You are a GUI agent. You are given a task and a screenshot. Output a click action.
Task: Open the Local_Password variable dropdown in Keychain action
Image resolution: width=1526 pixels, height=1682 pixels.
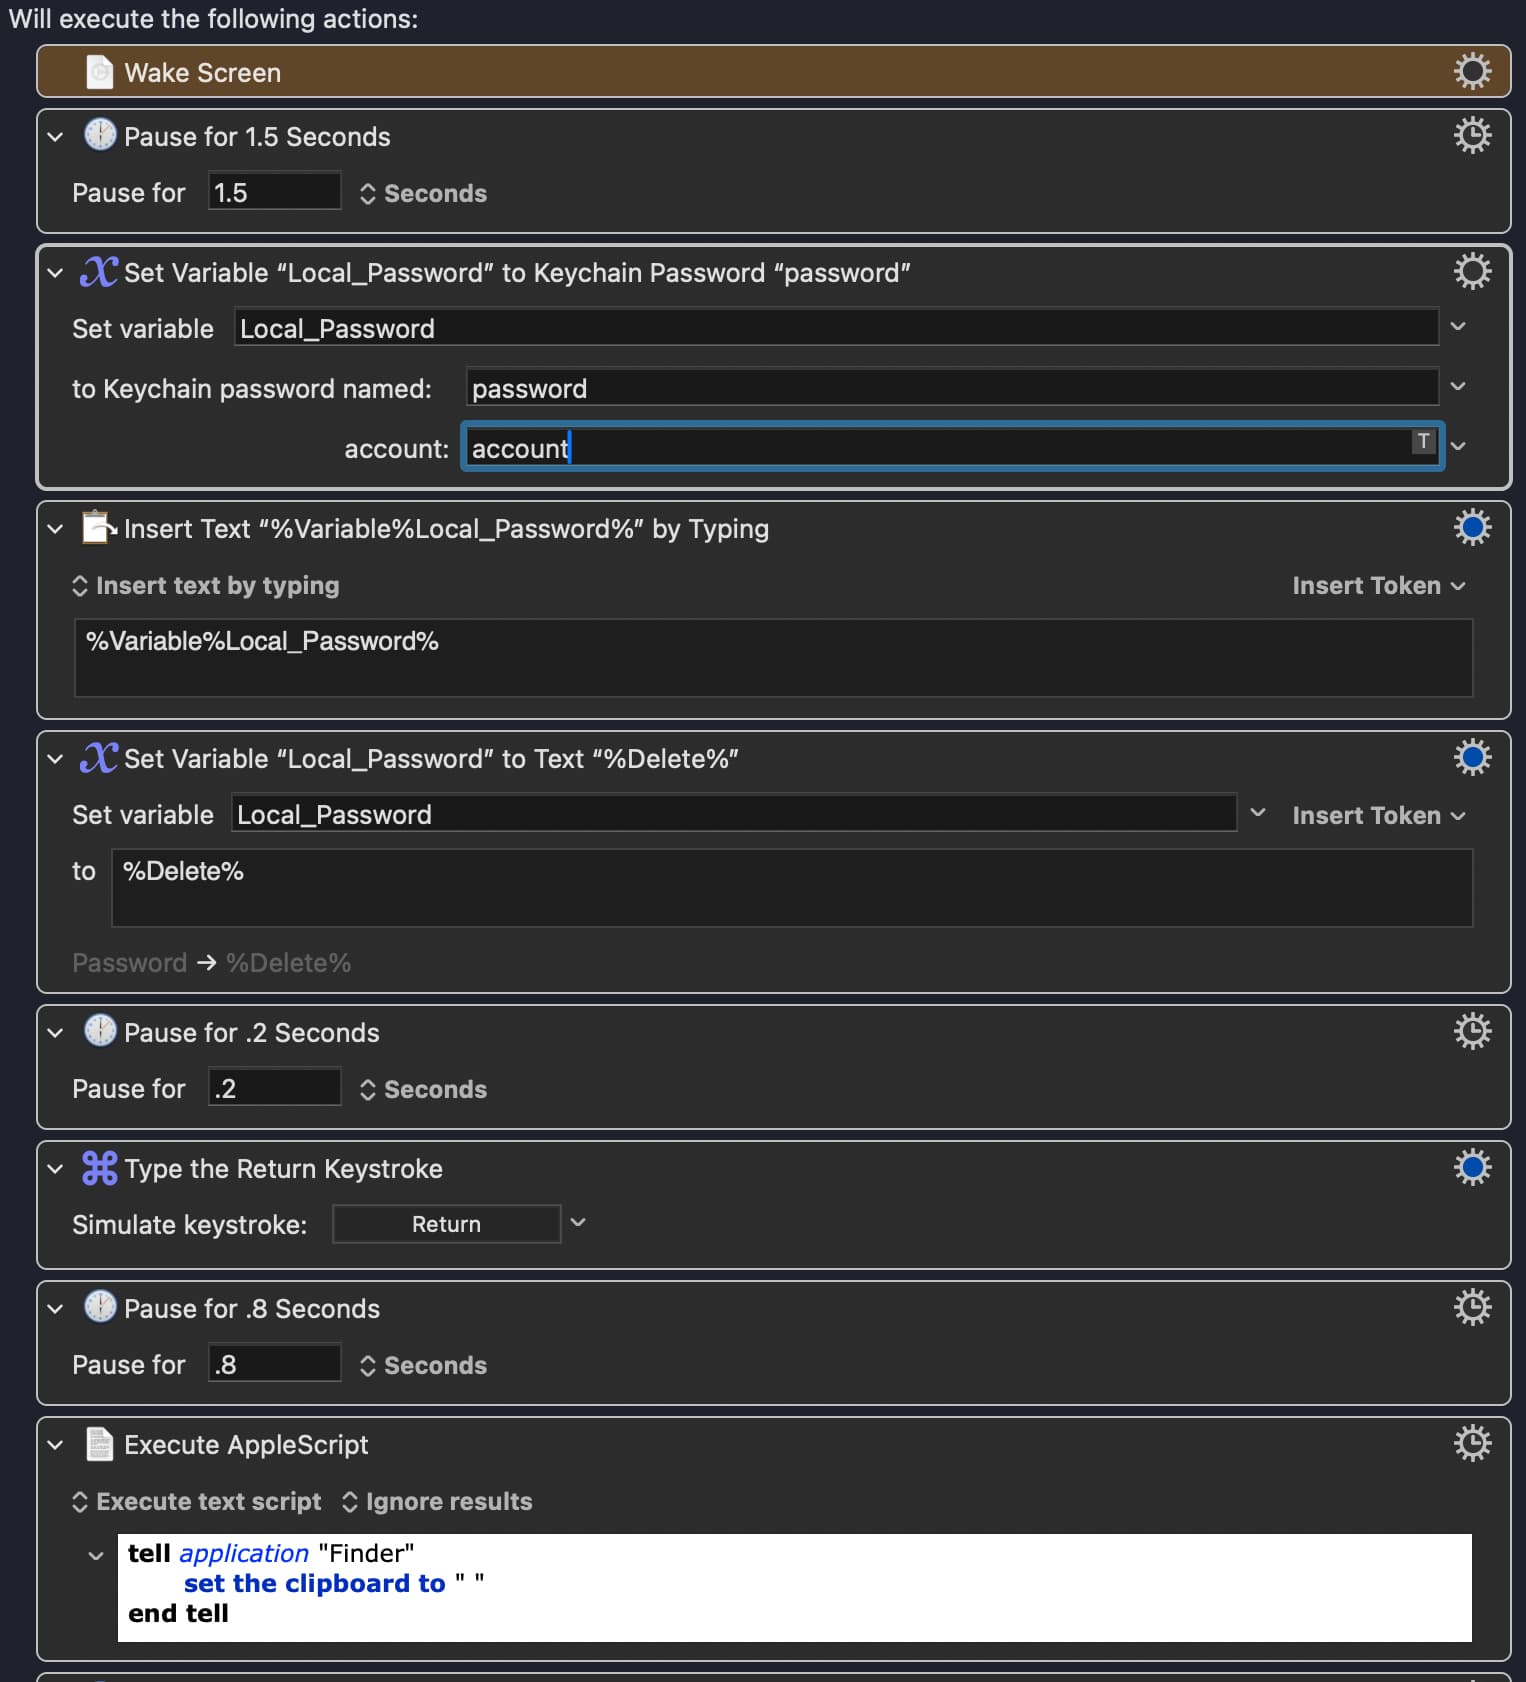click(1458, 327)
